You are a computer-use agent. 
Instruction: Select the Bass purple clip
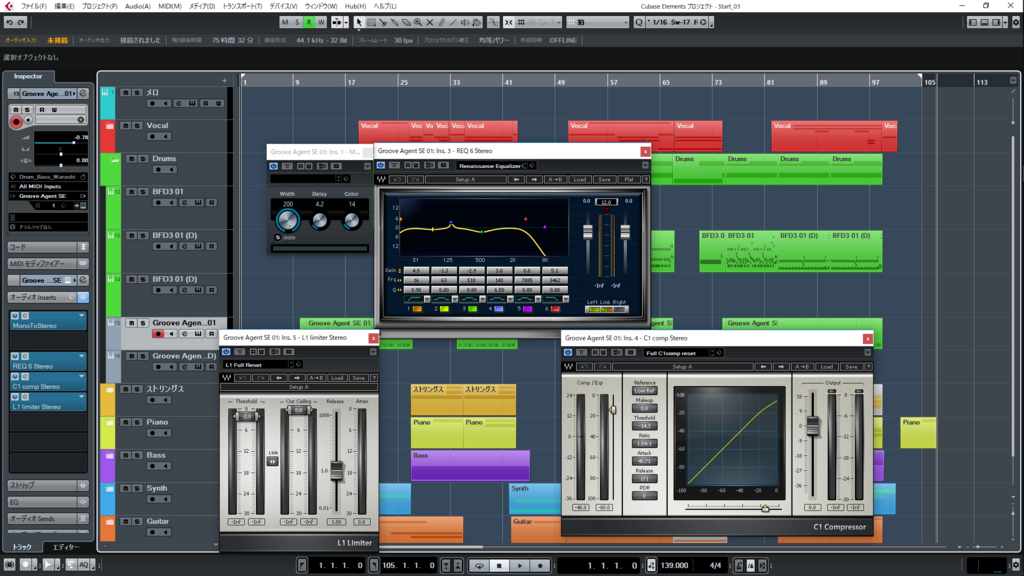[x=470, y=465]
